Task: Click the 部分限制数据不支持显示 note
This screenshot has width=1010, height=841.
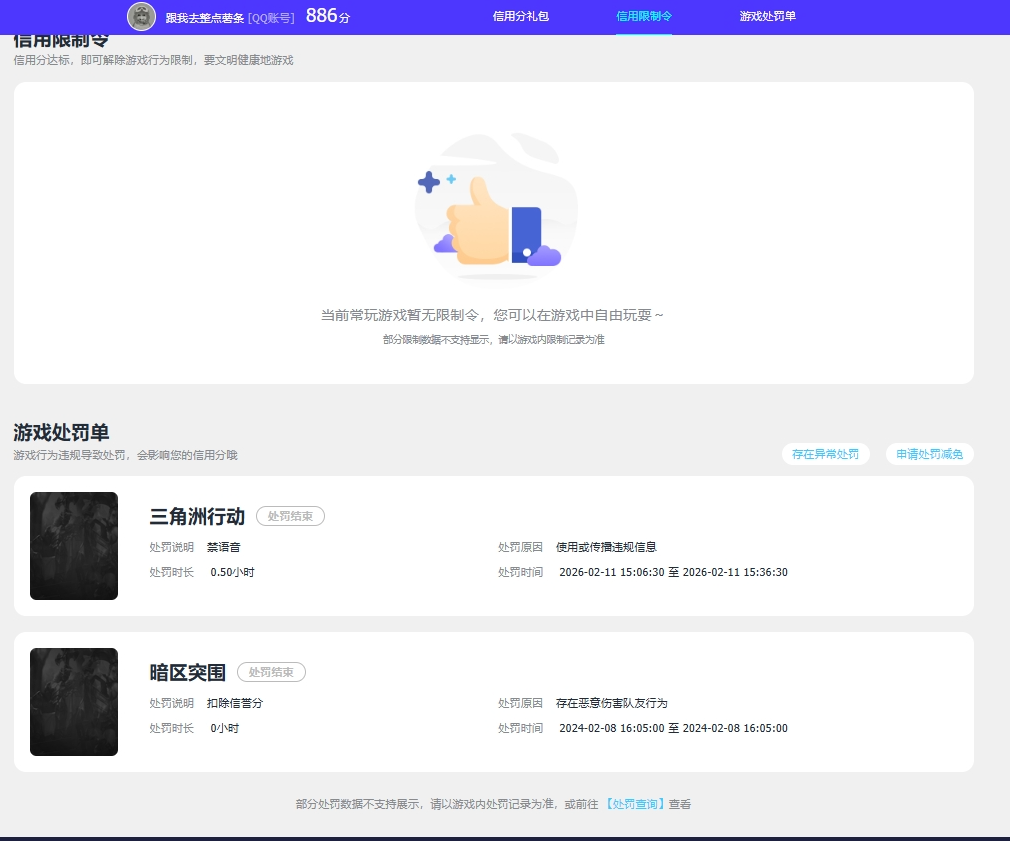Action: coord(493,339)
